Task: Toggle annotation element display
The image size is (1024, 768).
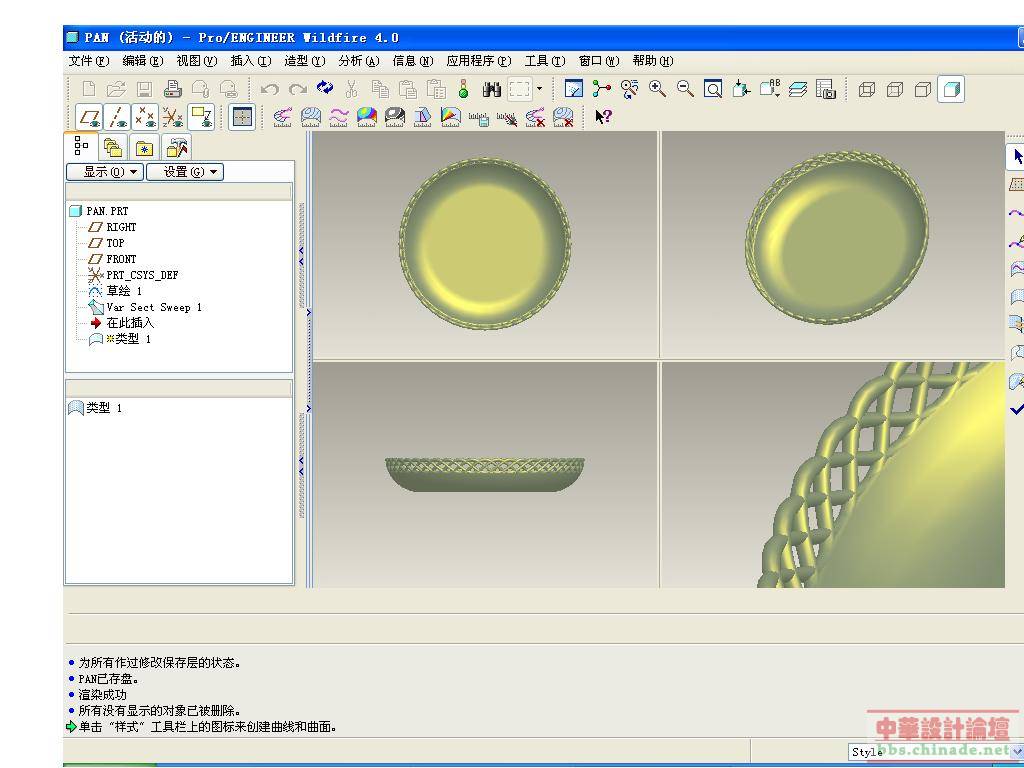Action: pos(201,117)
